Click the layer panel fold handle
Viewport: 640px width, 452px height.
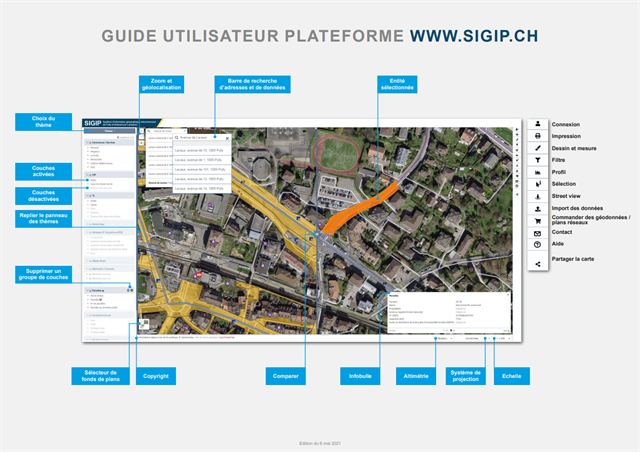click(x=138, y=234)
